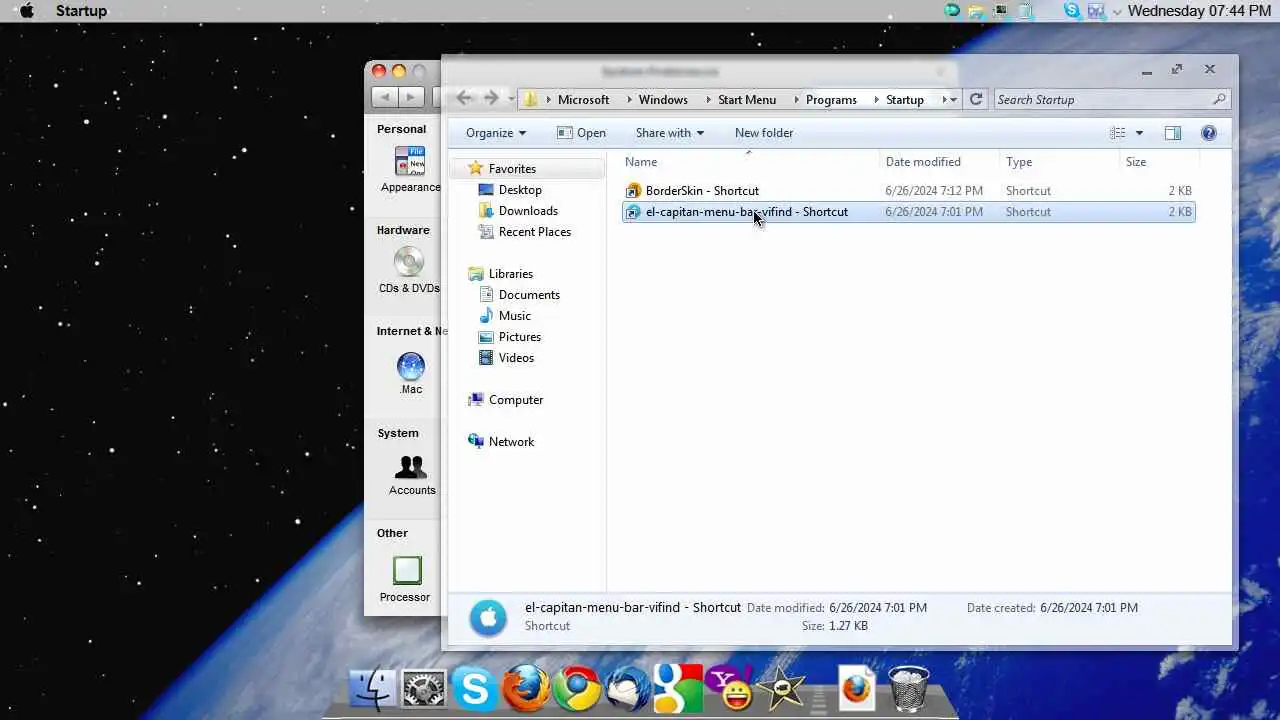Click forward arrow in System Preferences toolbar
The image size is (1280, 720).
tap(411, 97)
